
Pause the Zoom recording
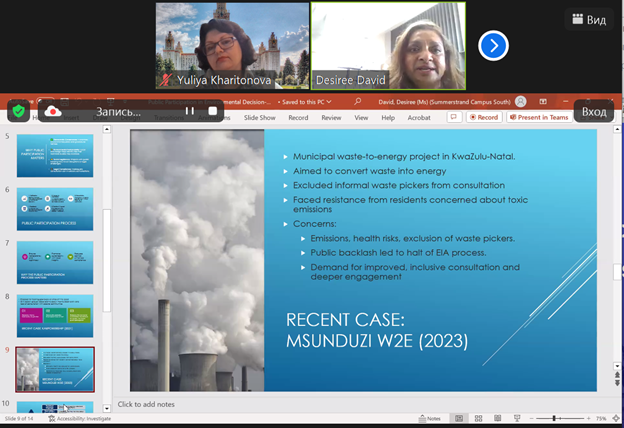pyautogui.click(x=190, y=111)
